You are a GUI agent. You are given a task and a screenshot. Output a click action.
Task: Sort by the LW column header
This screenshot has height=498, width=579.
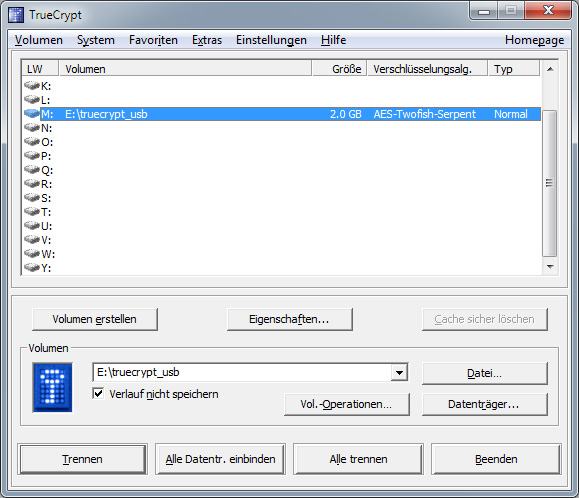(x=40, y=69)
